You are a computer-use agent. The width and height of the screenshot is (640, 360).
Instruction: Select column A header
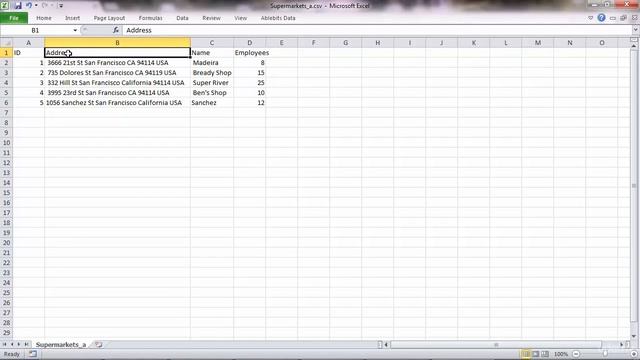point(28,42)
